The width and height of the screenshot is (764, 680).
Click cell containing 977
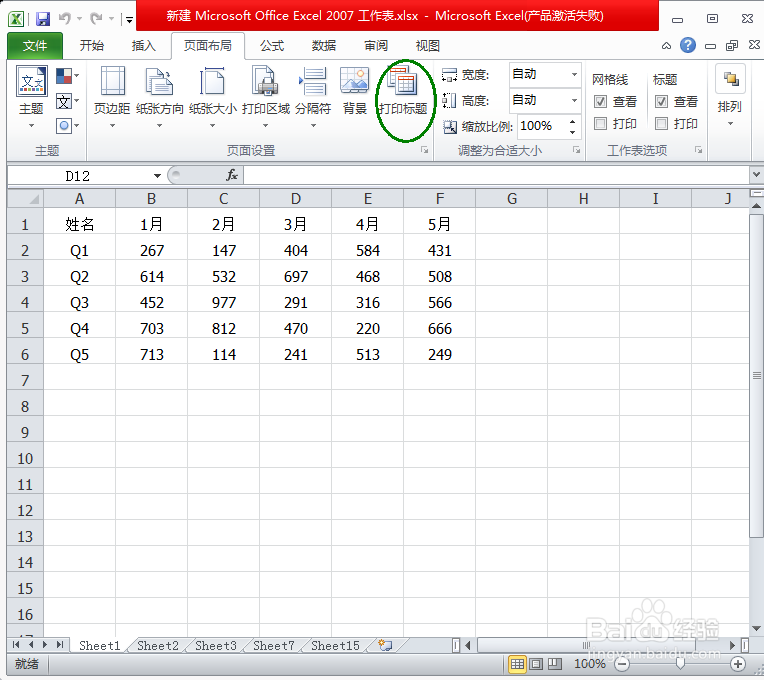(x=224, y=302)
